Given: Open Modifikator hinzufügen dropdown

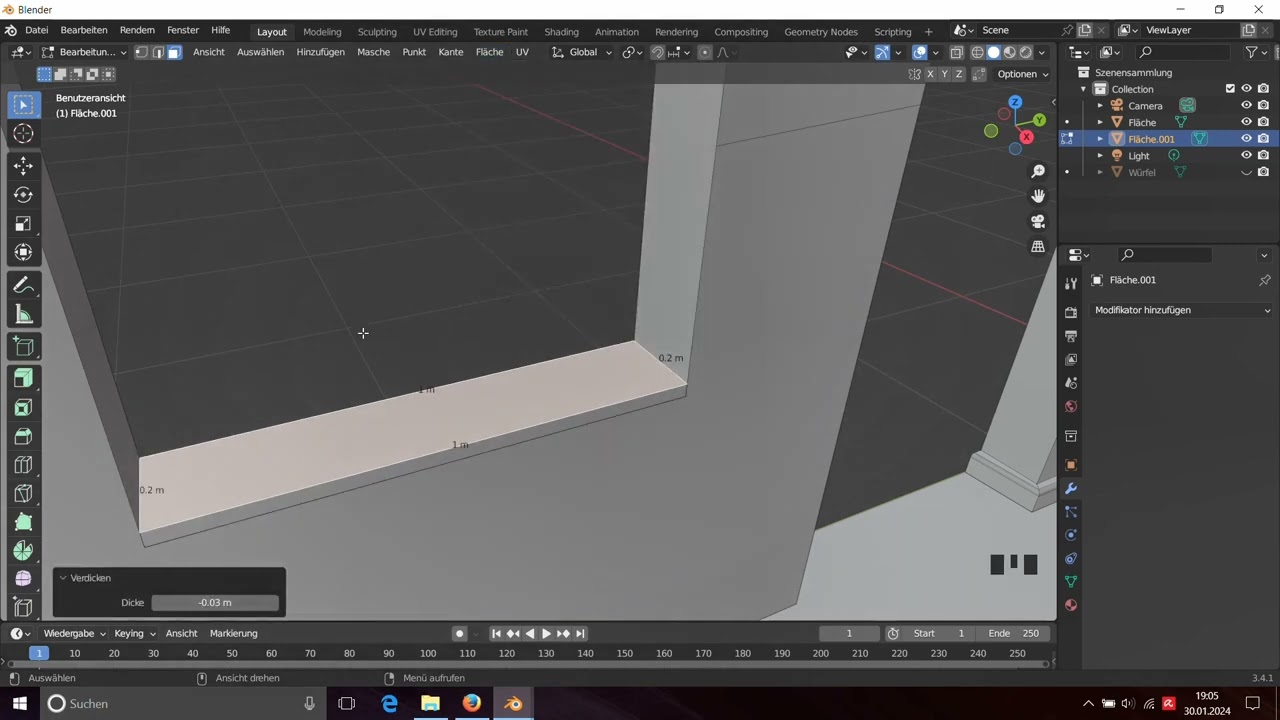Looking at the screenshot, I should tap(1182, 310).
